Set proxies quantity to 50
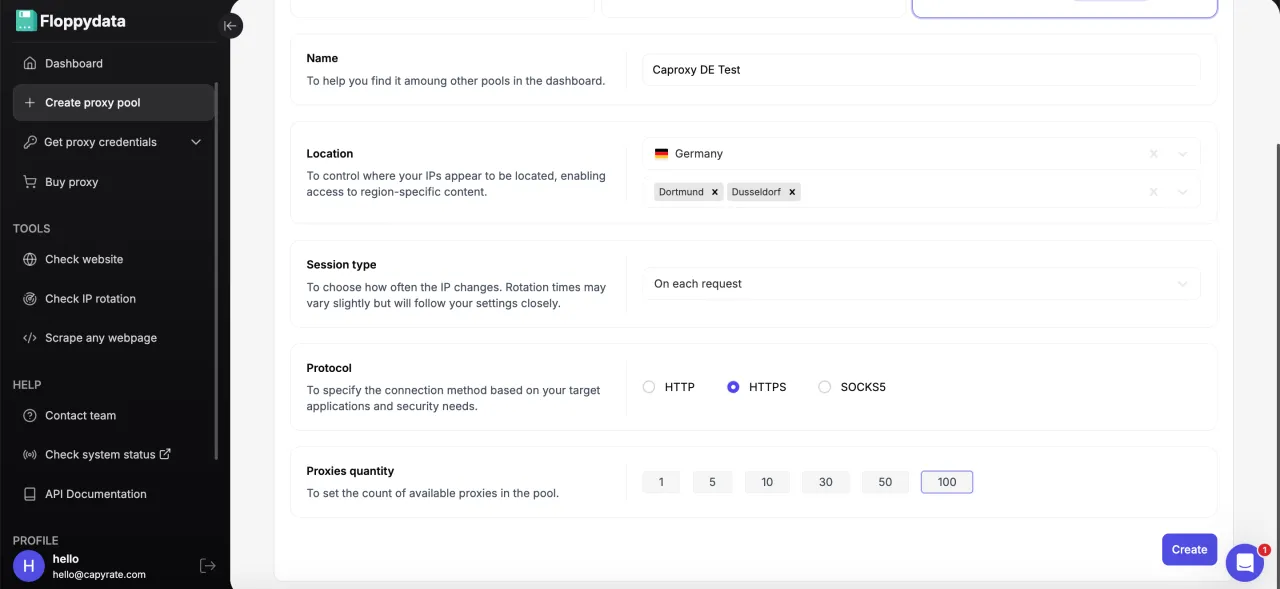Viewport: 1280px width, 589px height. pyautogui.click(x=885, y=482)
